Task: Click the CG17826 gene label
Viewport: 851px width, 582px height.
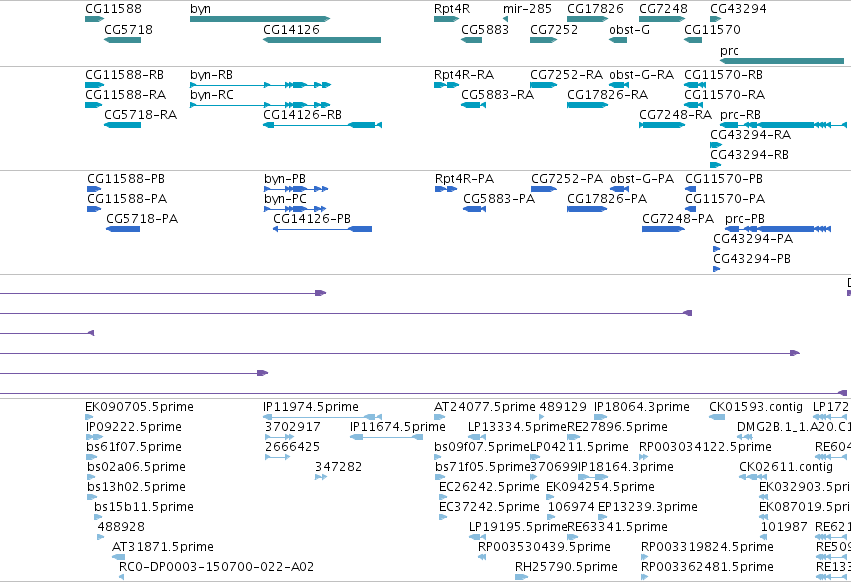Action: pyautogui.click(x=595, y=9)
